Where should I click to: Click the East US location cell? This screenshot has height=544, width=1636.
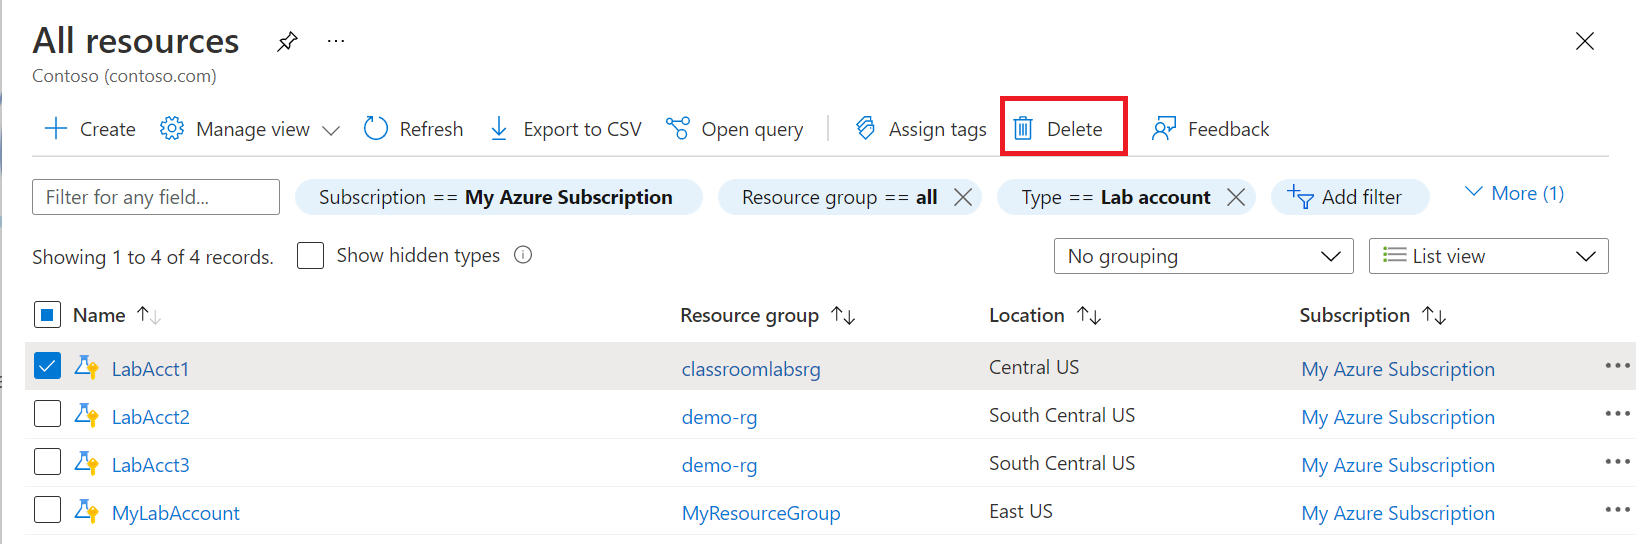(x=1021, y=511)
